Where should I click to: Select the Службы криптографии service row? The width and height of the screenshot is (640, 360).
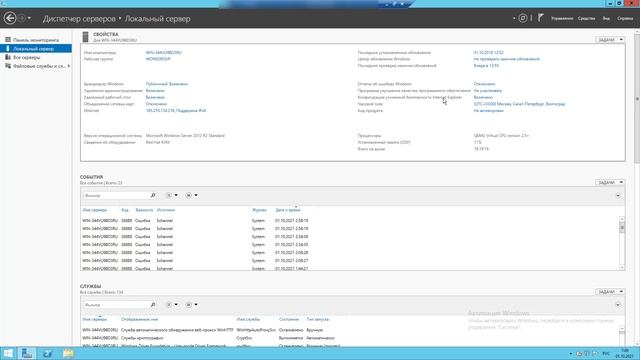[x=351, y=338]
